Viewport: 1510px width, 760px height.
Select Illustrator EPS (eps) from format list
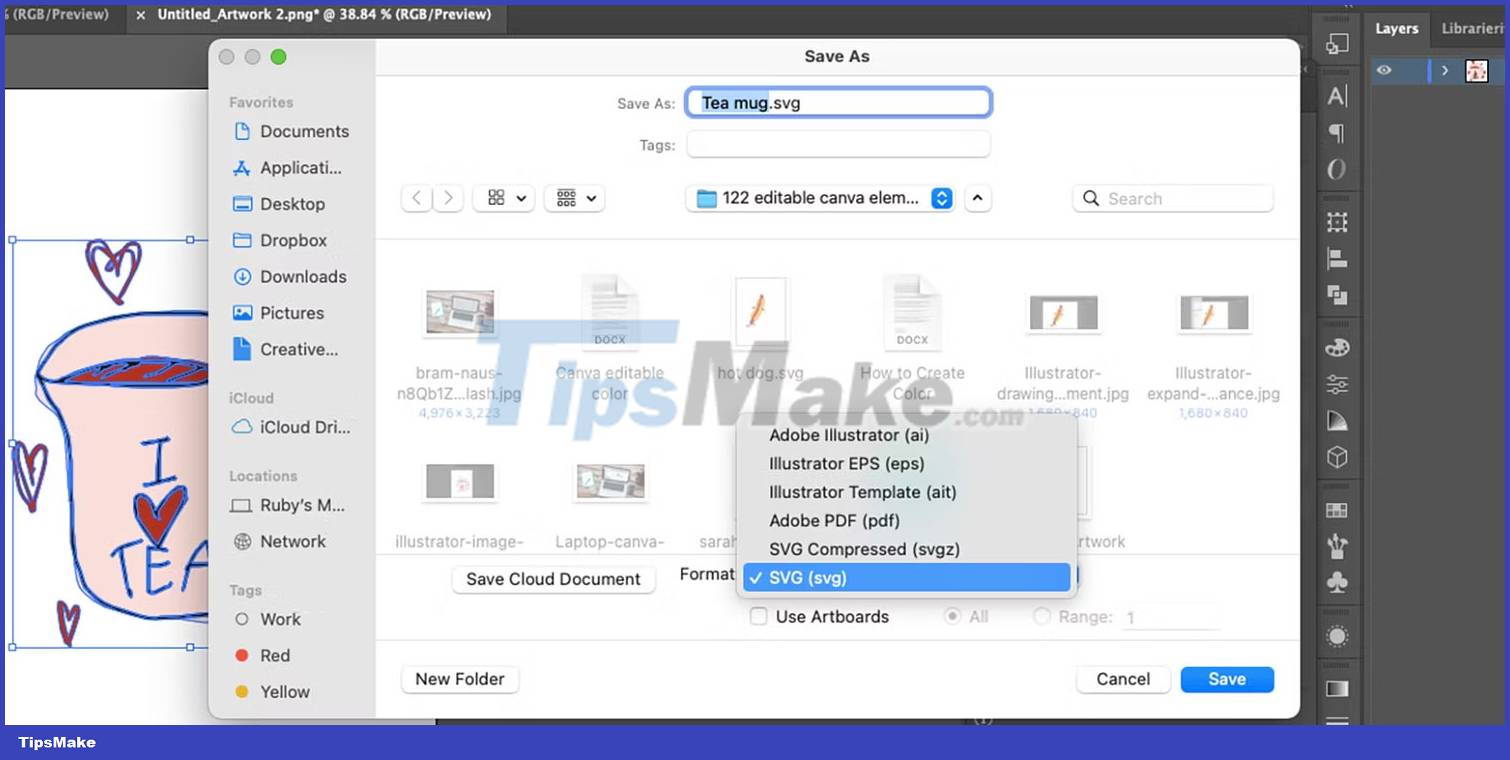tap(846, 464)
